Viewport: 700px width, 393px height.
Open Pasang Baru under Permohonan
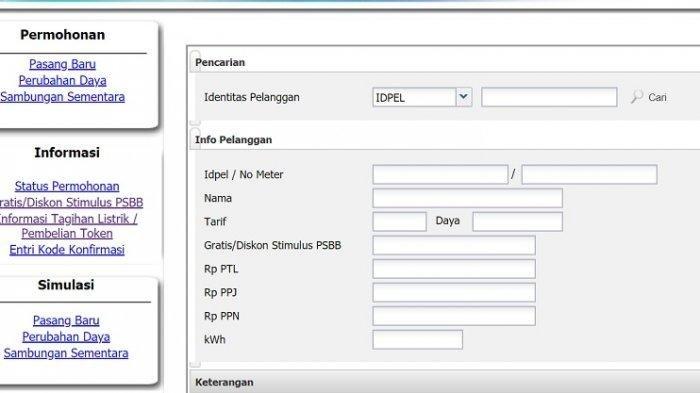coord(62,64)
